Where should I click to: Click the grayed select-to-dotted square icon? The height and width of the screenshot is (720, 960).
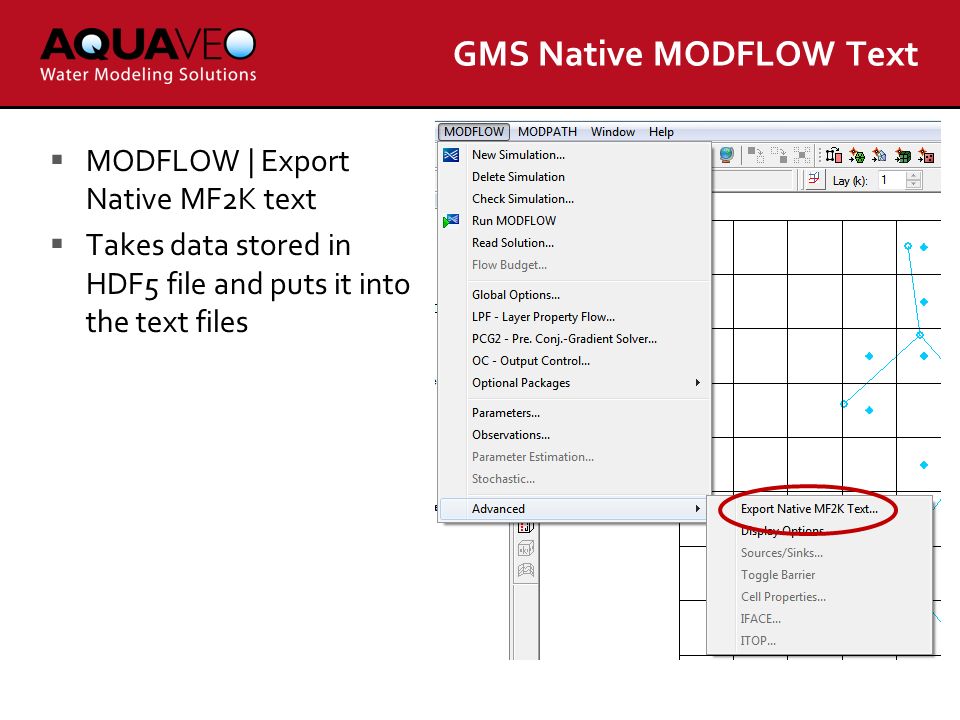click(x=756, y=156)
